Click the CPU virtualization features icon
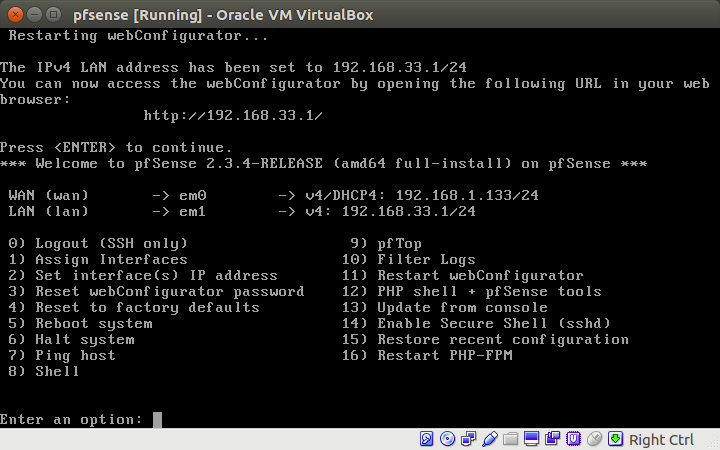720x450 pixels. pos(574,439)
